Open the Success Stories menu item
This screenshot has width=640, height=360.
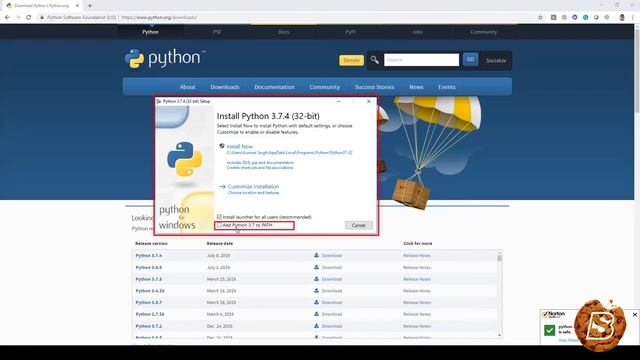374,87
